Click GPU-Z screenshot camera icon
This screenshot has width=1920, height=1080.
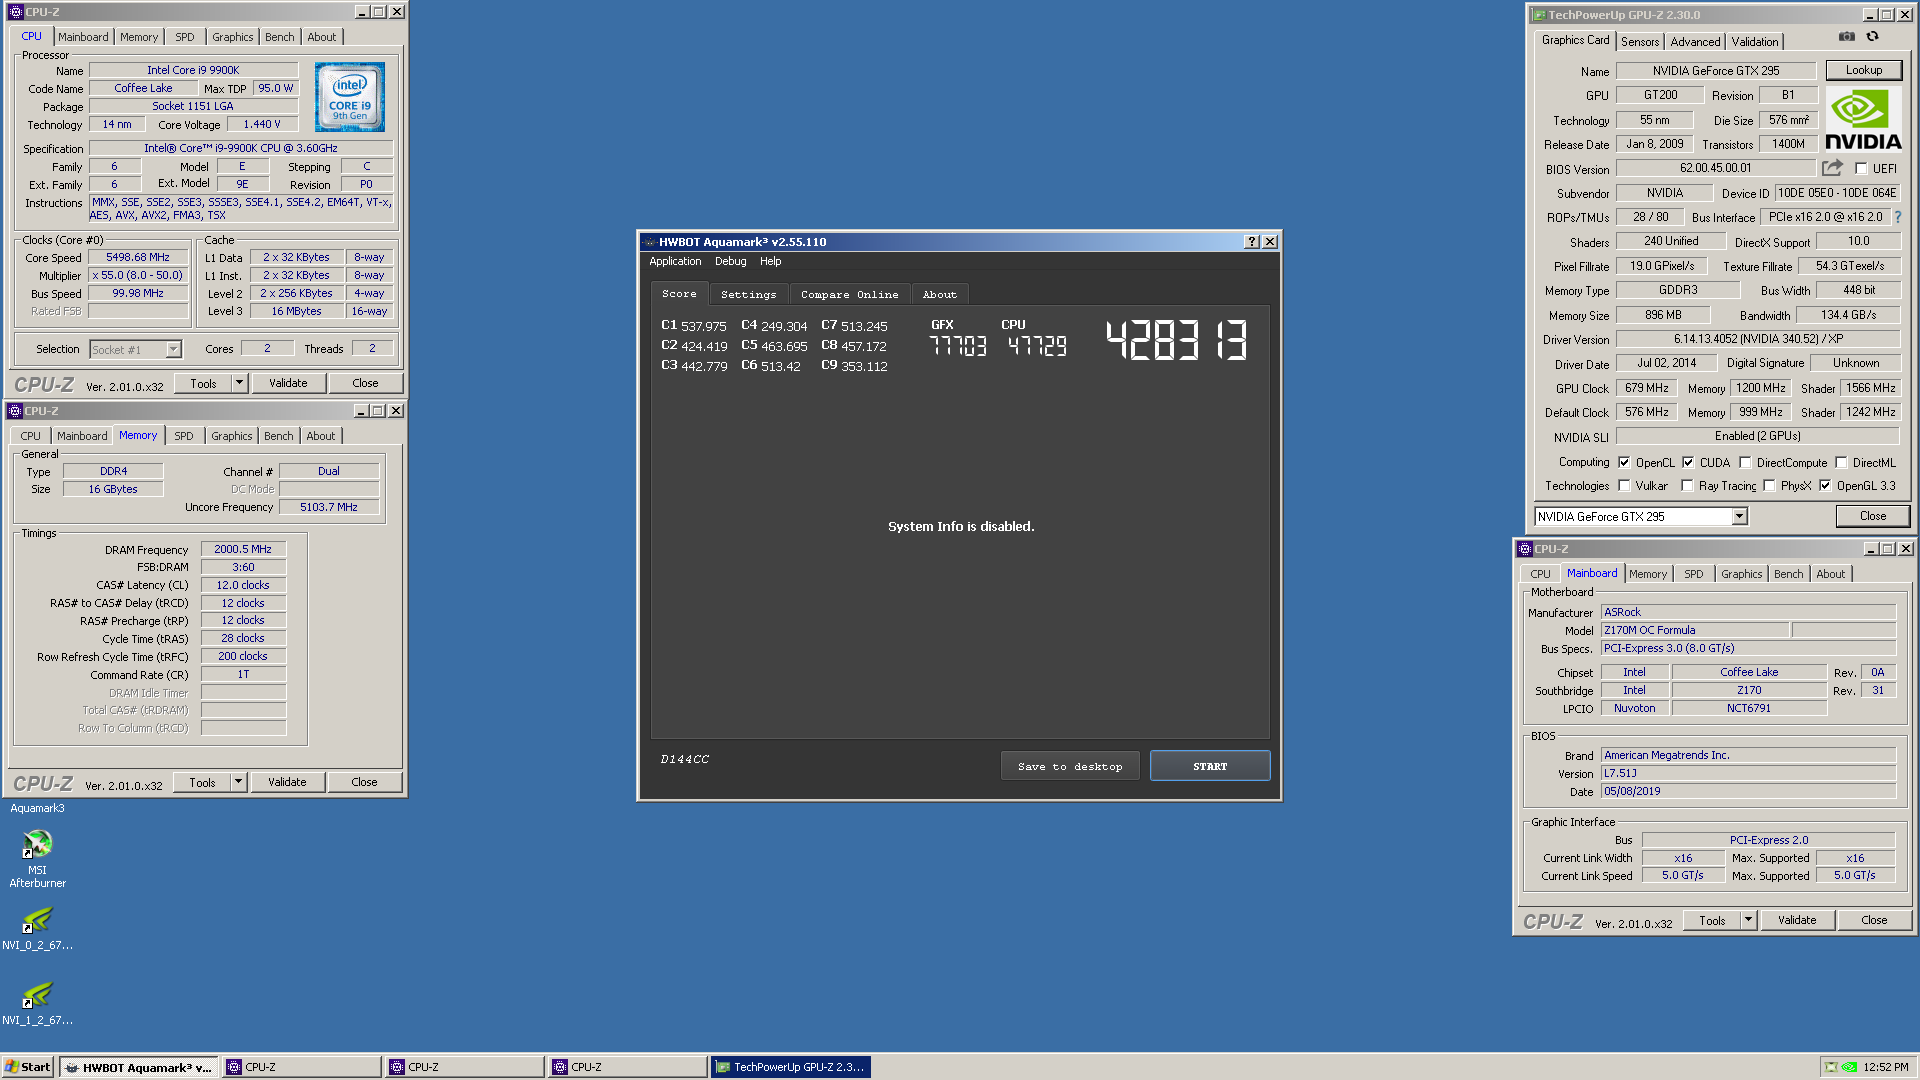(1846, 37)
